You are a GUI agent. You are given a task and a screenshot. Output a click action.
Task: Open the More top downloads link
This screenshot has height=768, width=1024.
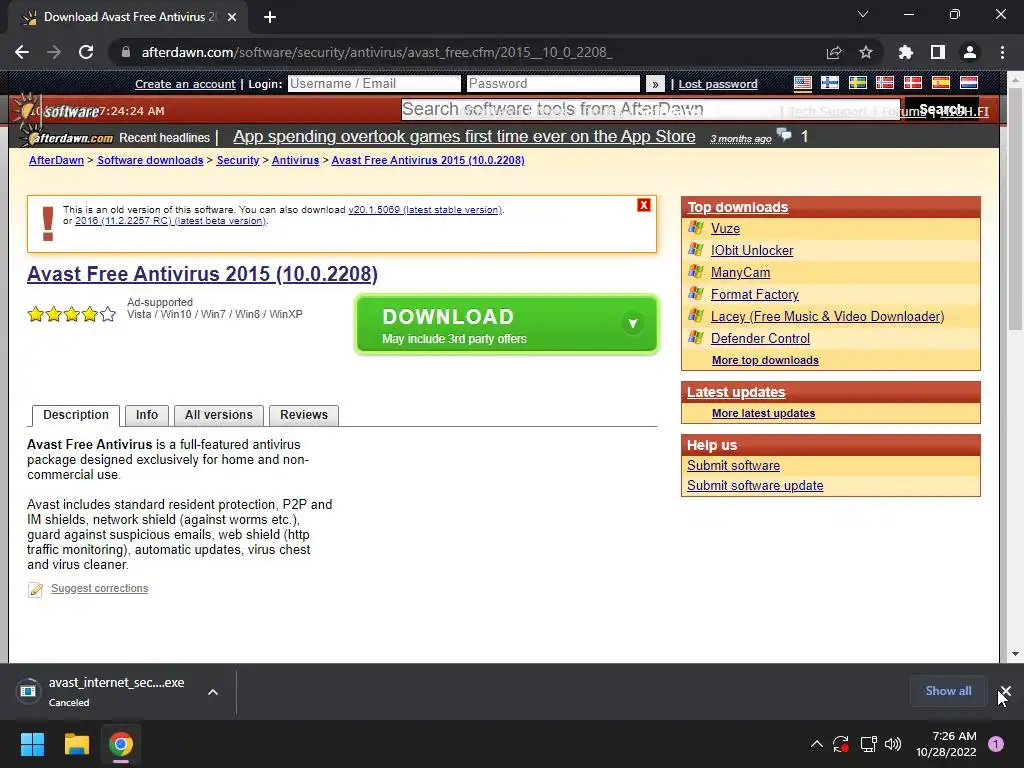765,360
